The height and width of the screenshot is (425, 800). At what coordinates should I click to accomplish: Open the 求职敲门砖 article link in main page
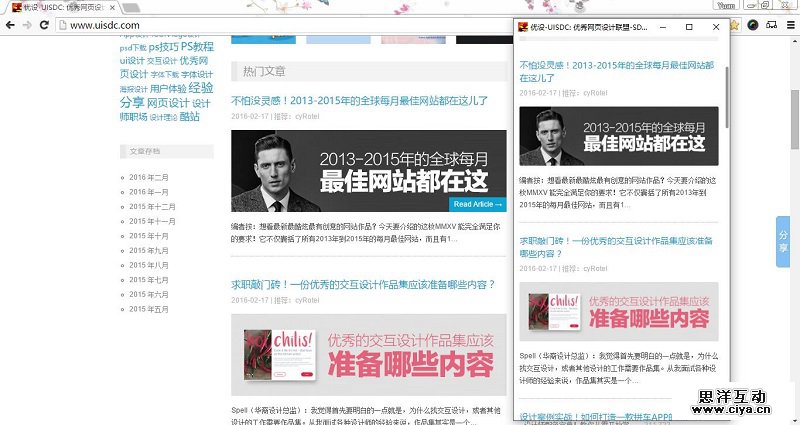coord(362,285)
